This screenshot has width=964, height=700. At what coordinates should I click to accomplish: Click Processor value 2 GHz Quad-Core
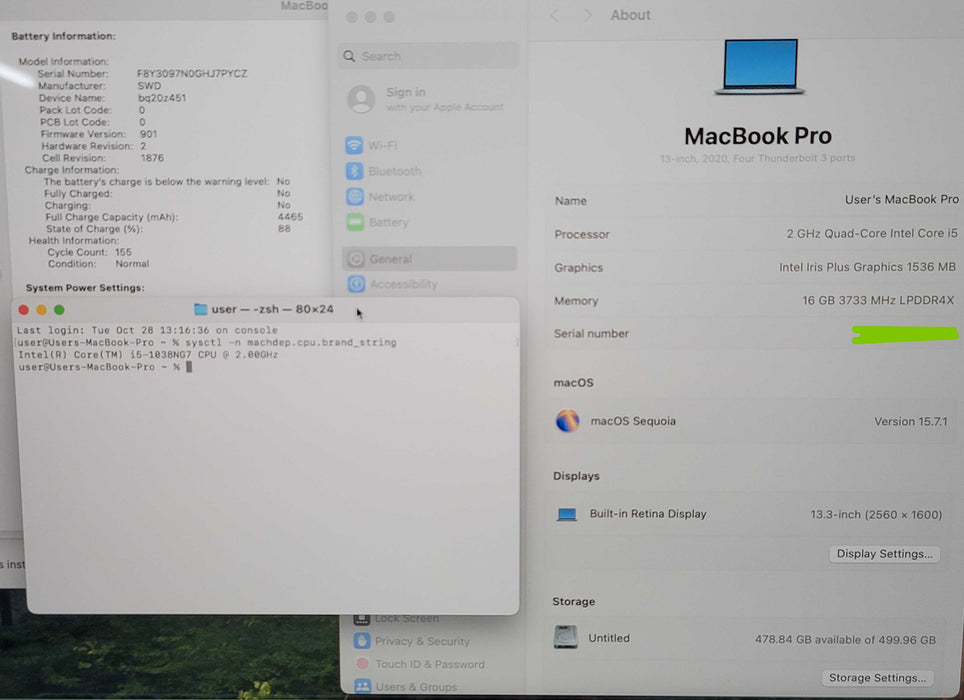872,234
